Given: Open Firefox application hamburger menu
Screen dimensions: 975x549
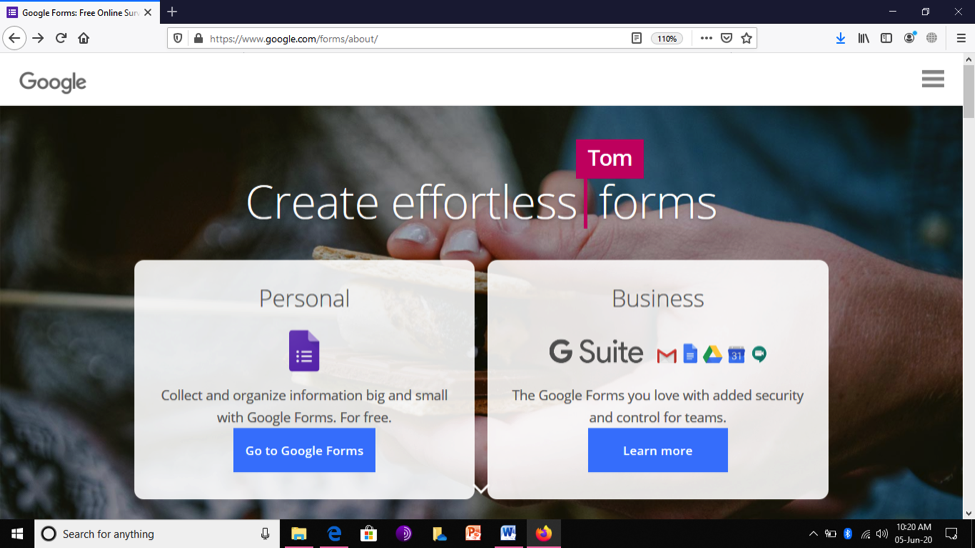Looking at the screenshot, I should click(x=961, y=38).
